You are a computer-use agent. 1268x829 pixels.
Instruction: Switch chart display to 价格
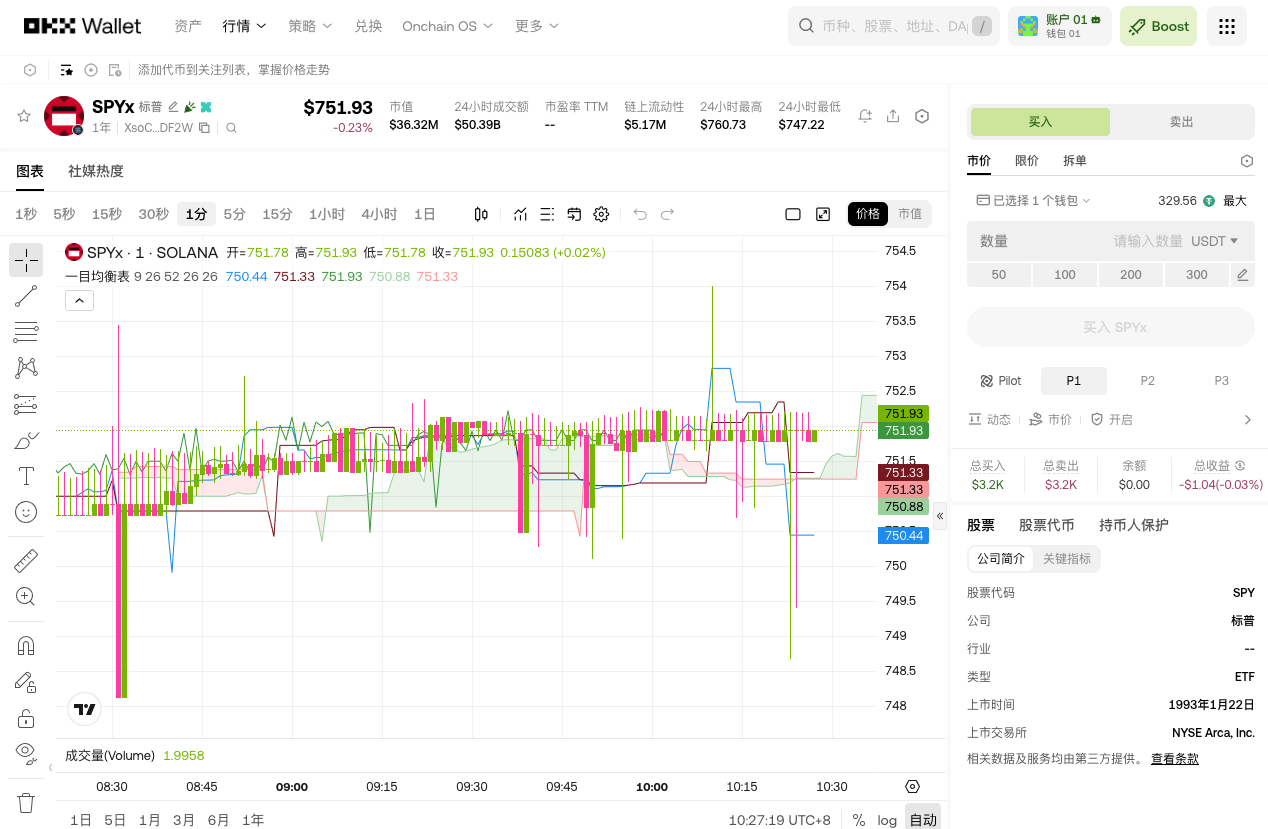tap(868, 214)
